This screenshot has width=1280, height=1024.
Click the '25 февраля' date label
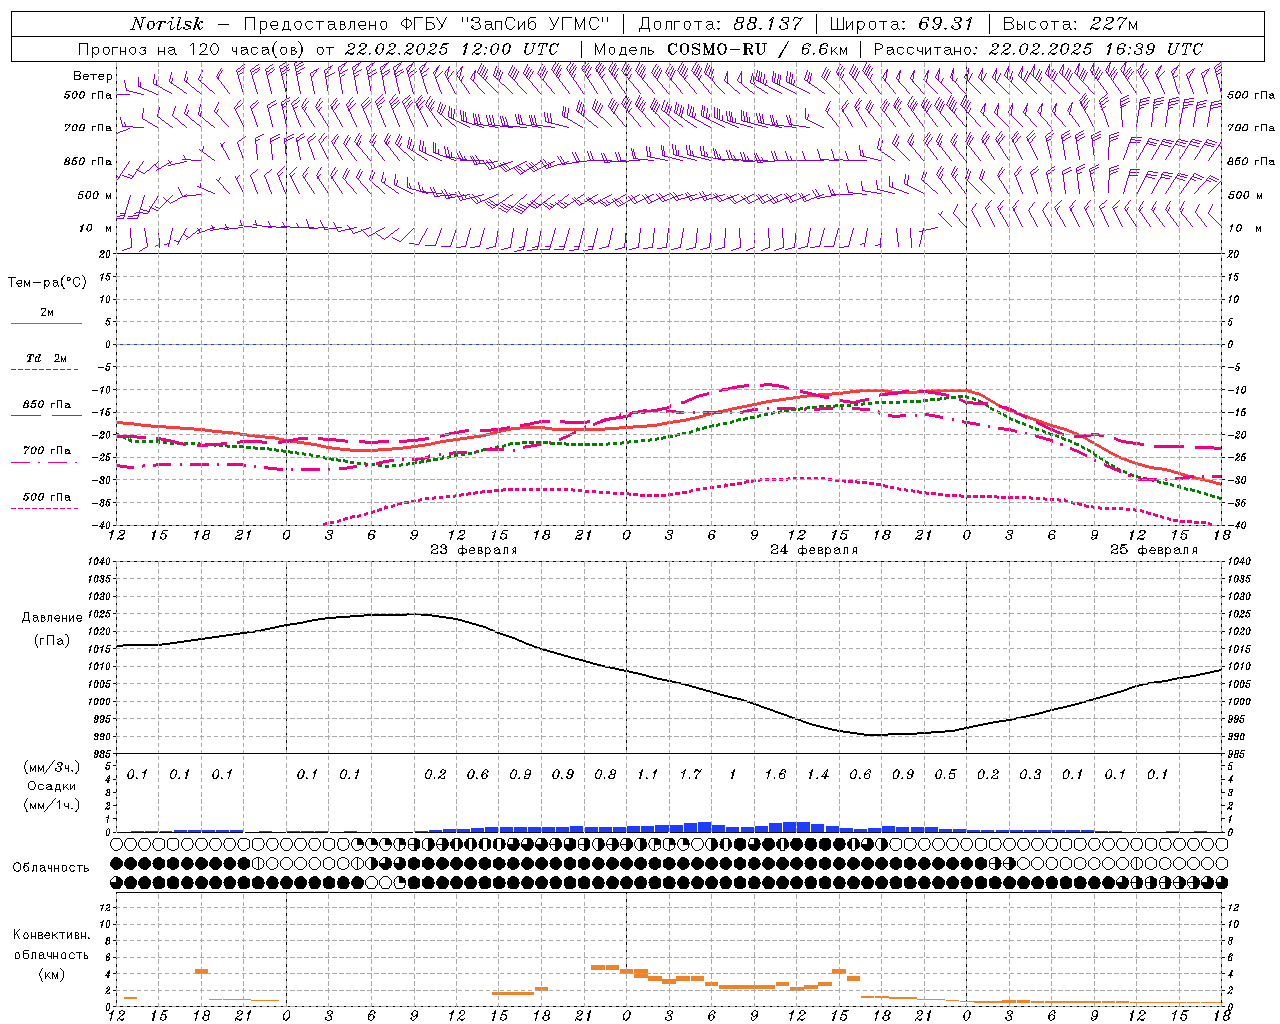tap(1153, 550)
